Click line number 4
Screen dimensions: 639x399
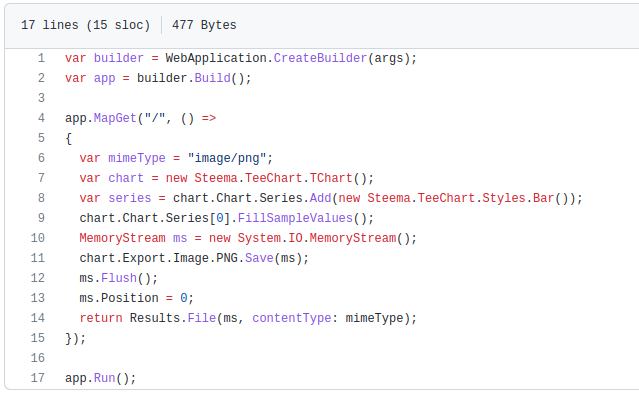[41, 118]
